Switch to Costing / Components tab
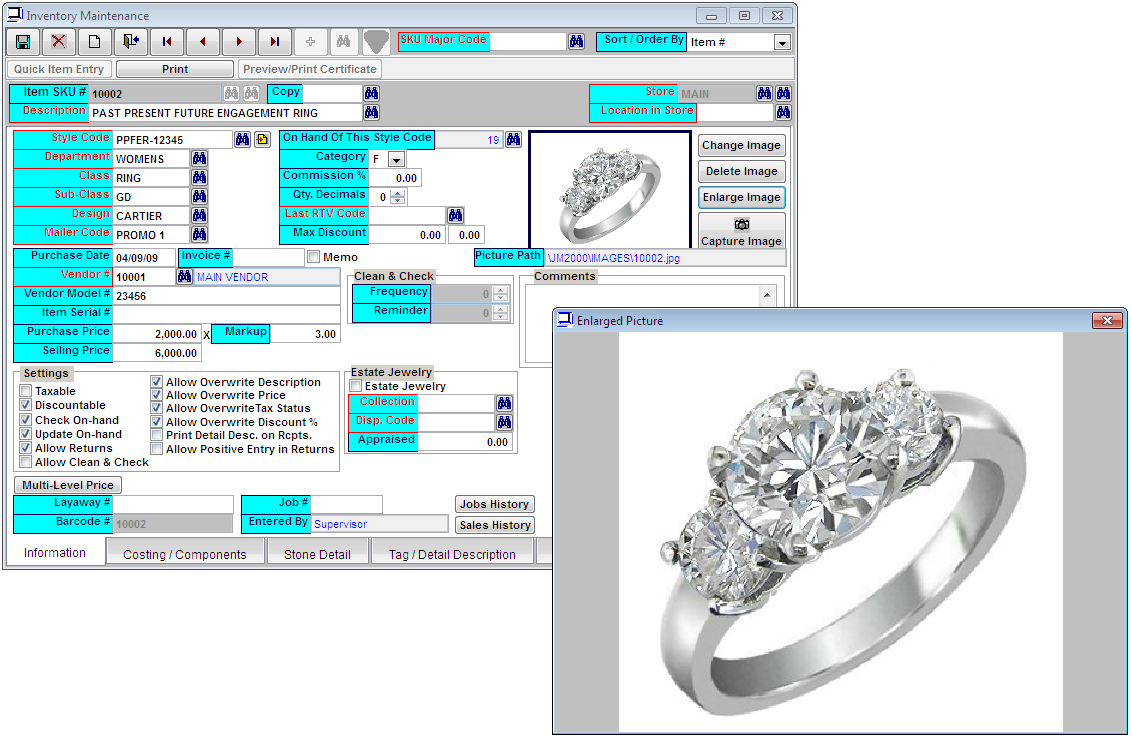The width and height of the screenshot is (1132, 738). (184, 554)
